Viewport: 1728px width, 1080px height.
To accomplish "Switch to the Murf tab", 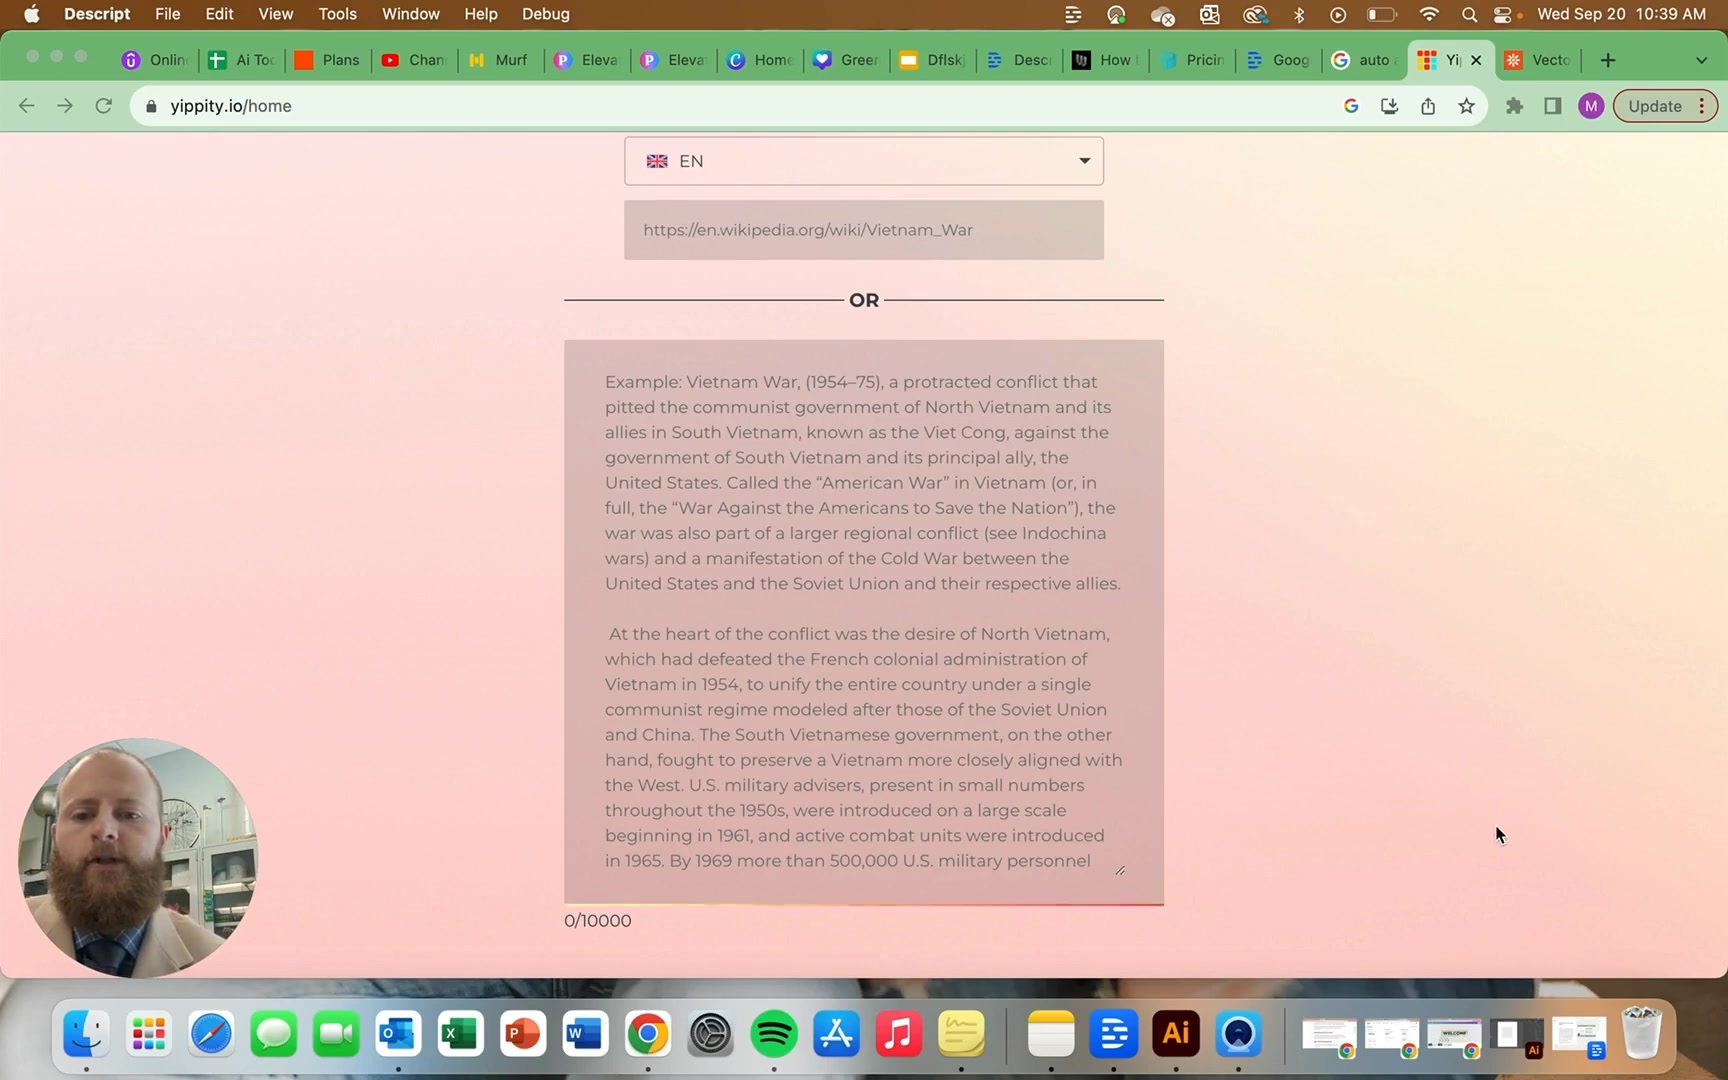I will [500, 60].
